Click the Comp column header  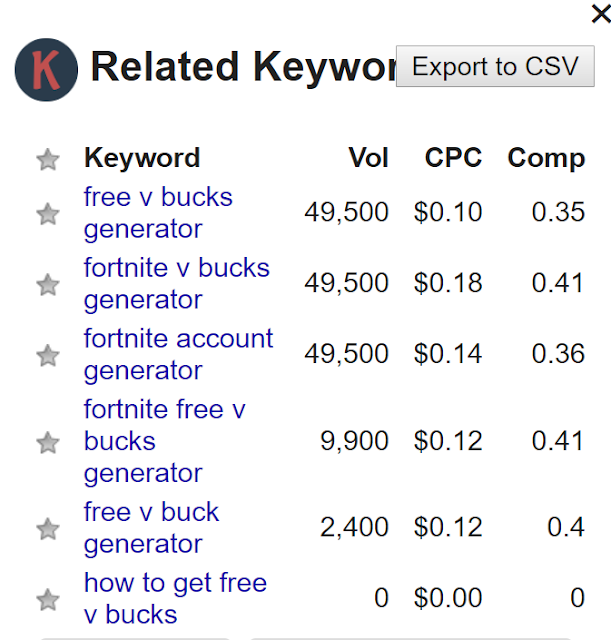[546, 158]
